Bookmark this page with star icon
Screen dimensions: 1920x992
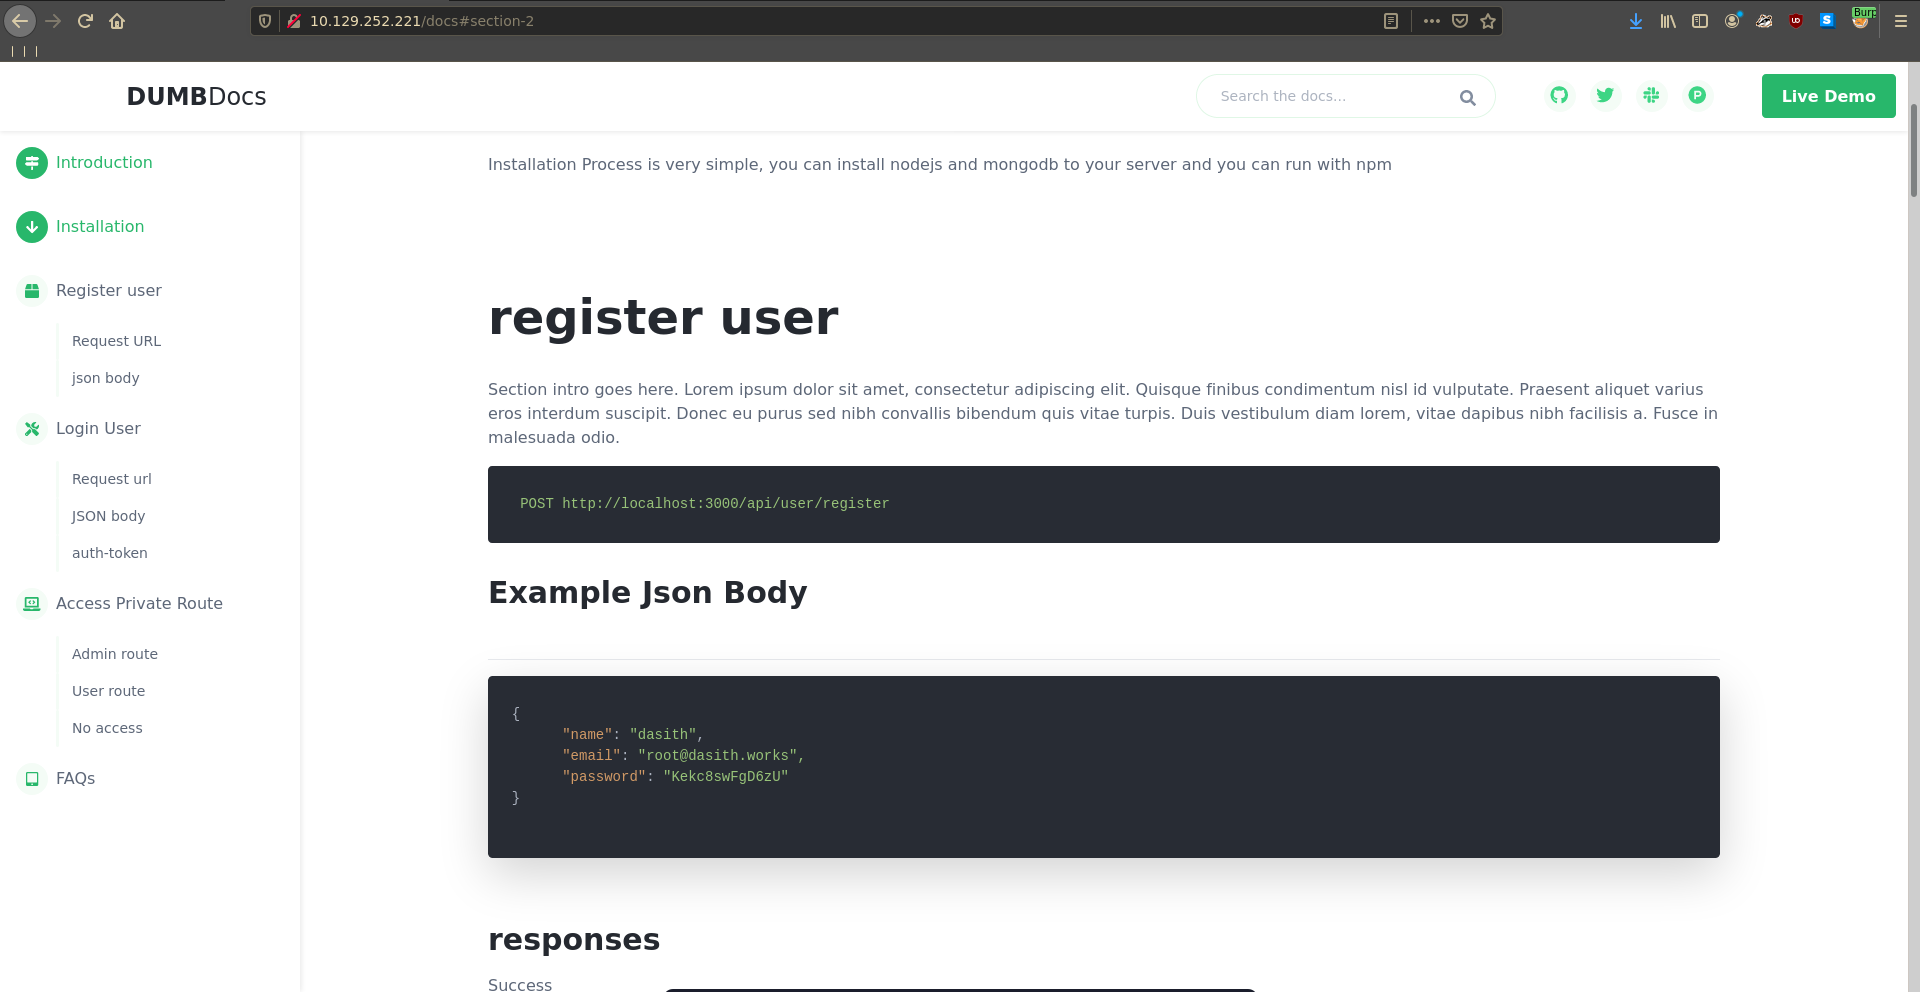point(1488,21)
